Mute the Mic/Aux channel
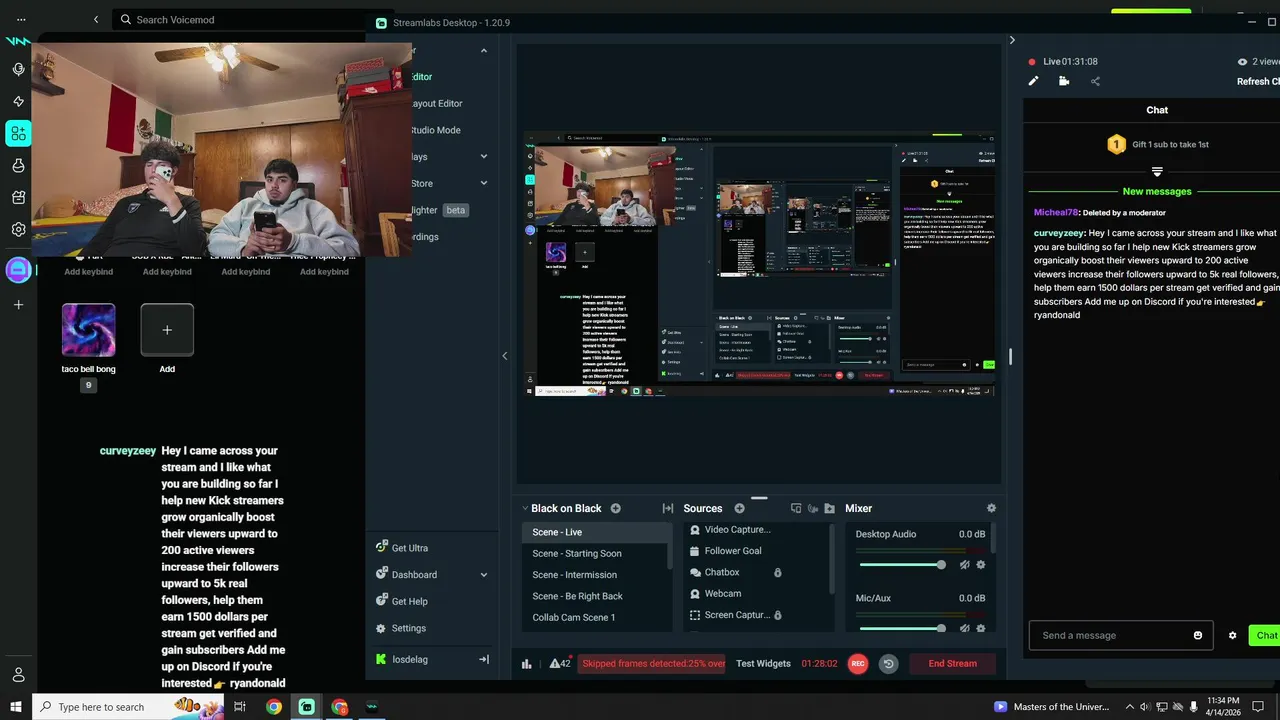The height and width of the screenshot is (720, 1280). pos(964,629)
